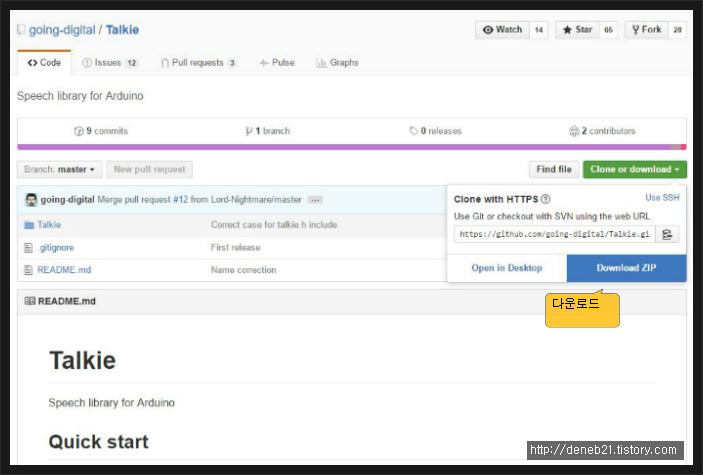703x475 pixels.
Task: Click the Use SSH link
Action: click(662, 198)
